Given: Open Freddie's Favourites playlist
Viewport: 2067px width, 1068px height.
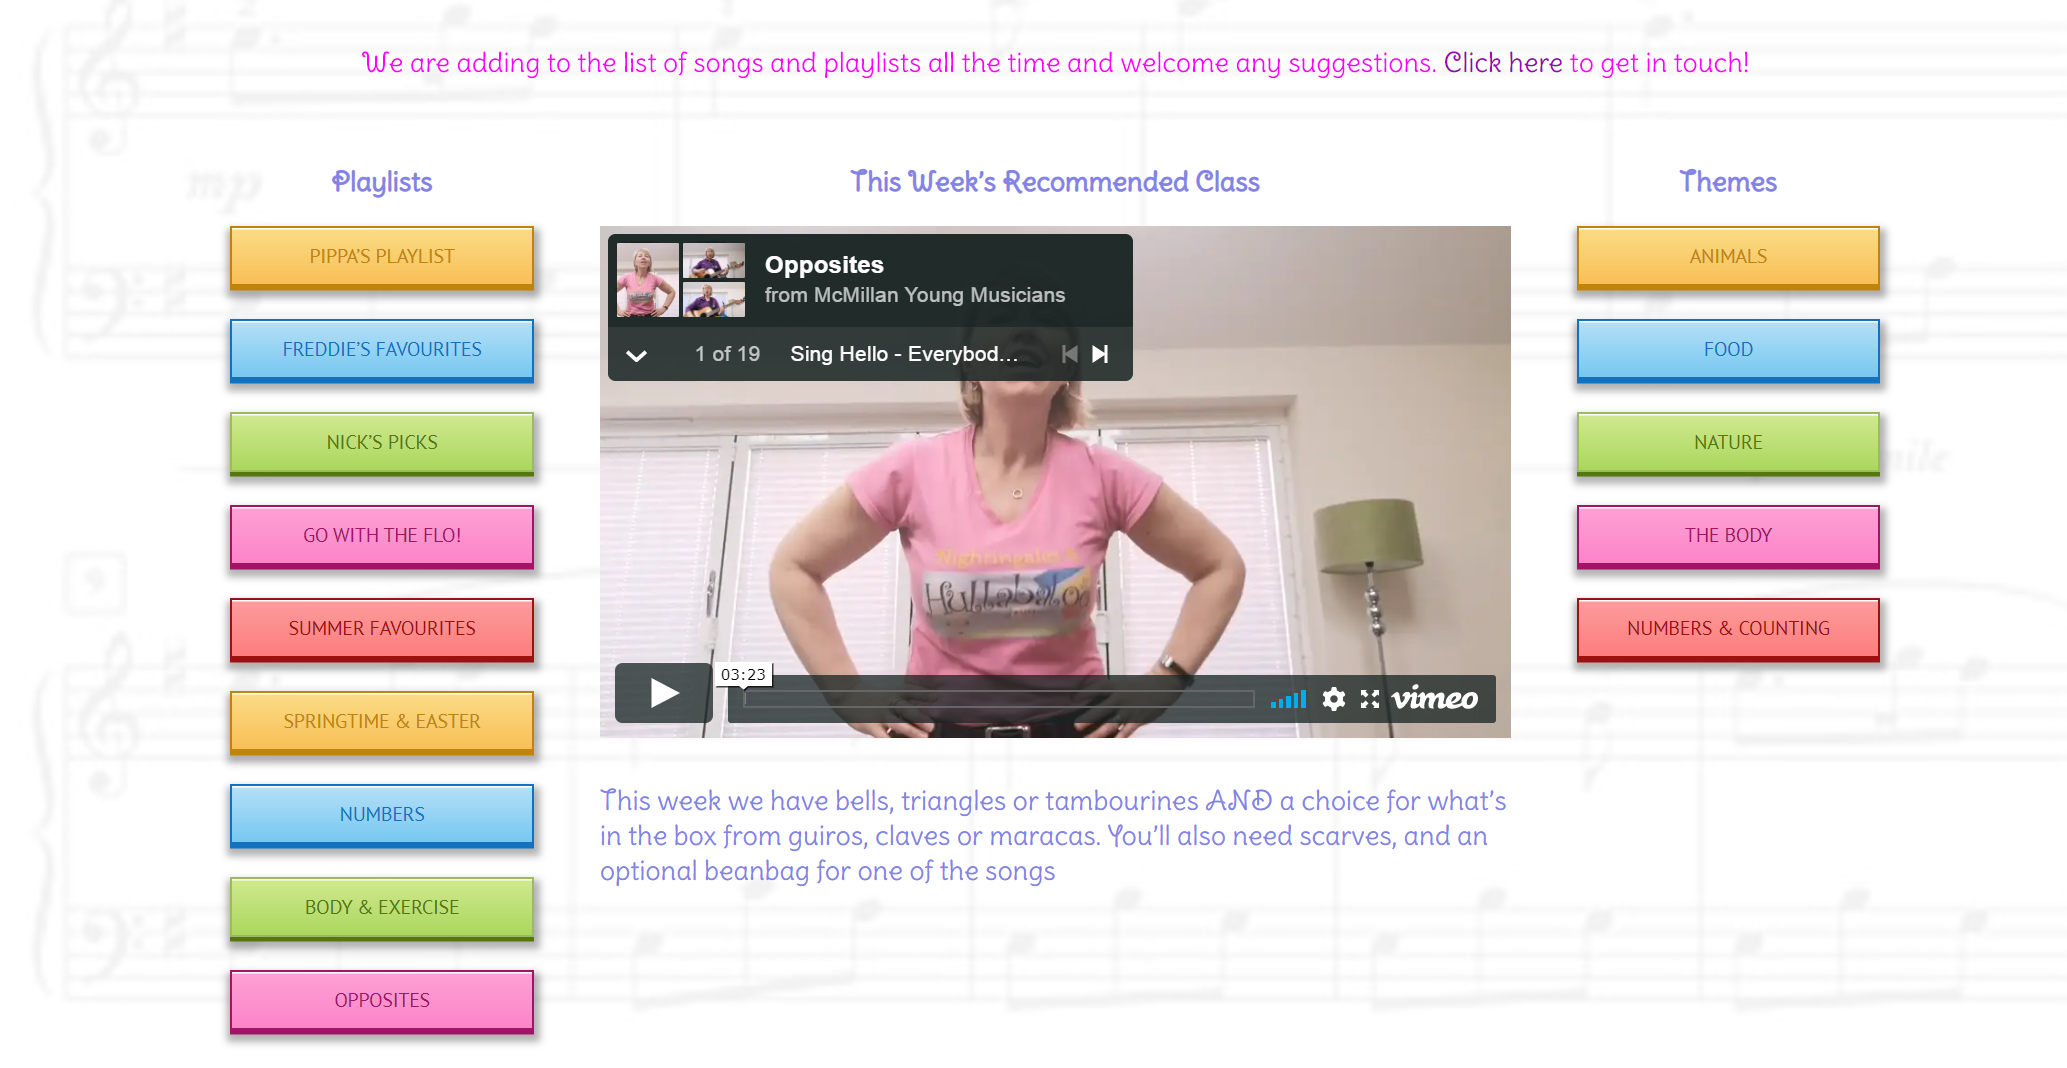Looking at the screenshot, I should click(382, 350).
